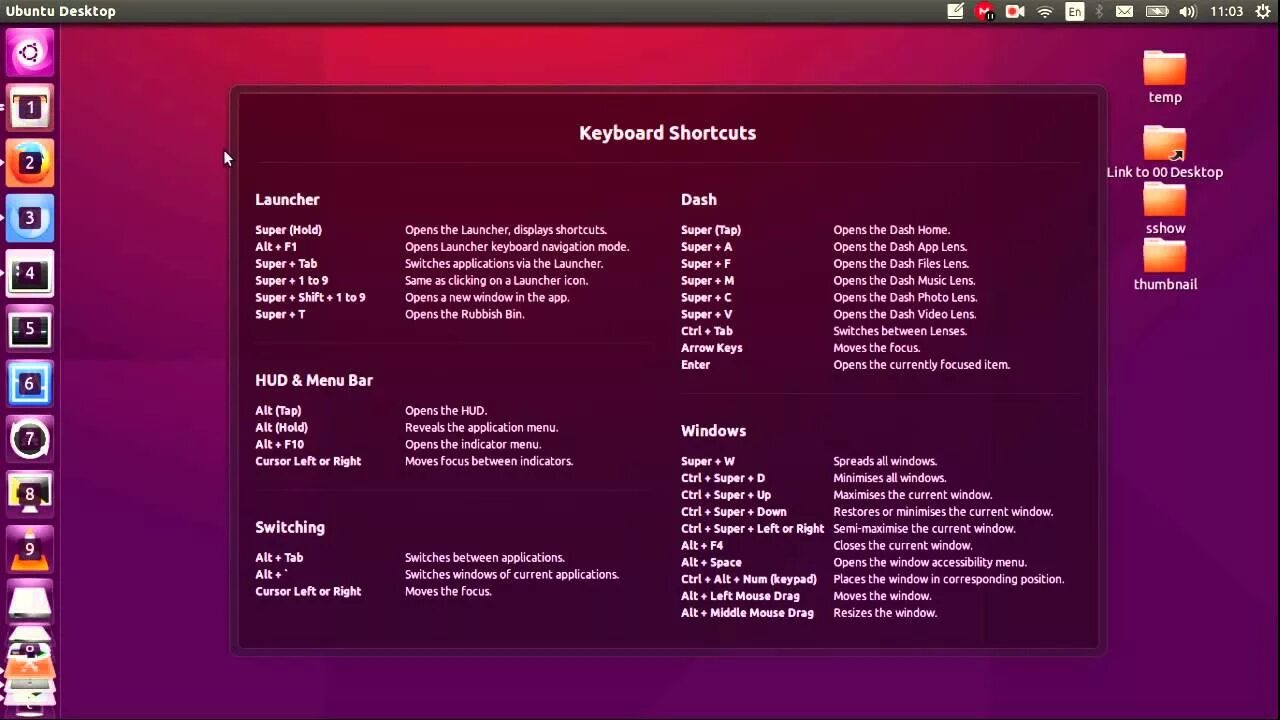Click the Alt (Tap) shortcut text

pos(278,411)
